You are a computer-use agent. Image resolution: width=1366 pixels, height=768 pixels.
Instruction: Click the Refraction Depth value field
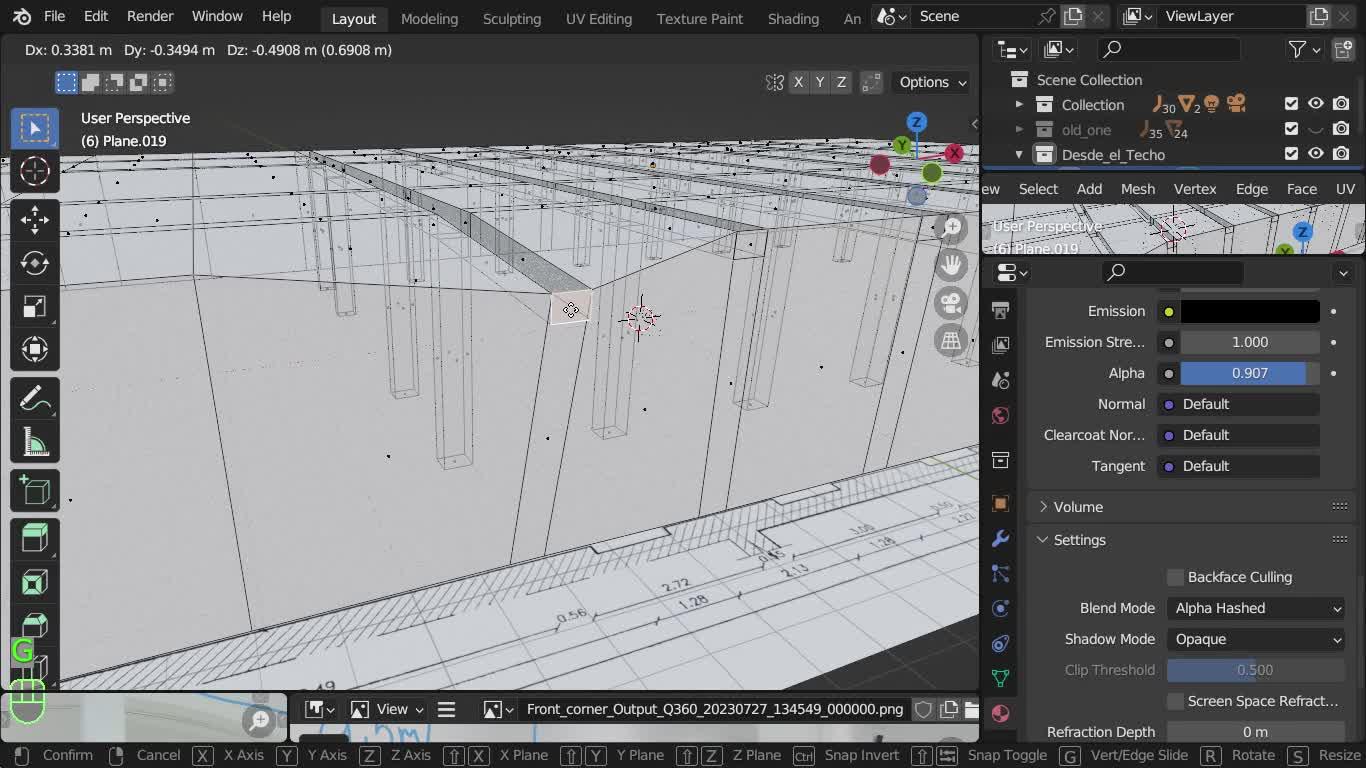[1254, 732]
